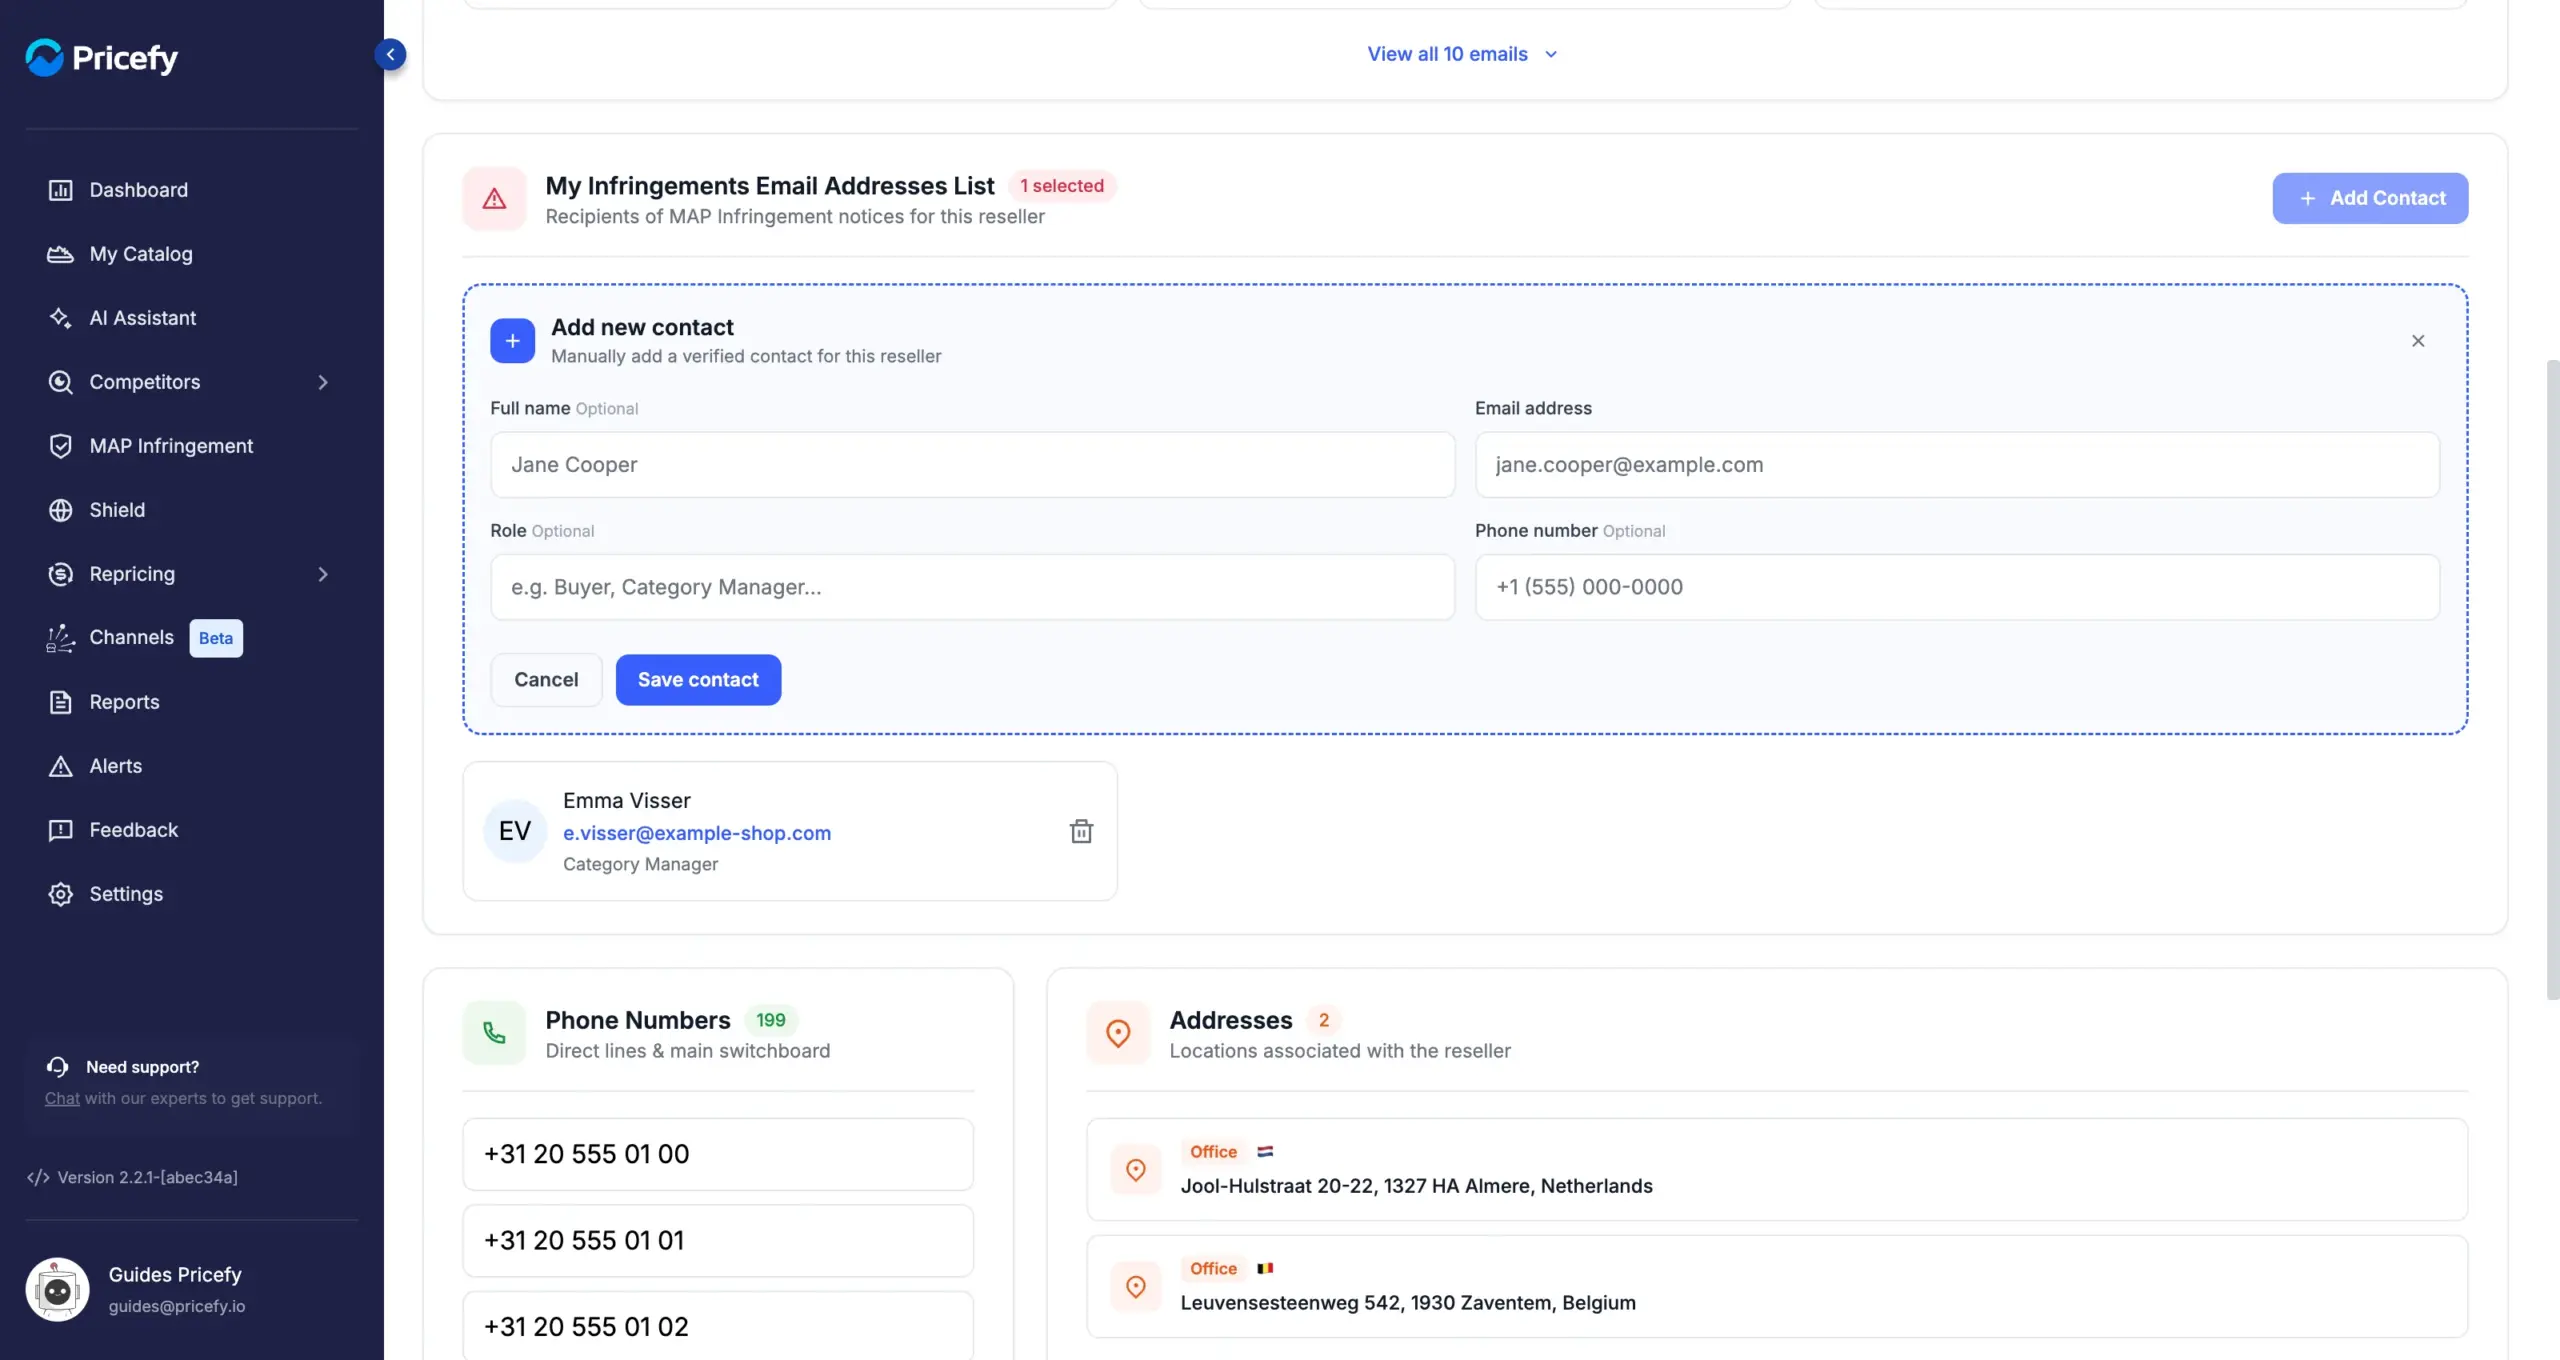Click the Settings gear icon in the sidebar
Screen dimensions: 2560x1360
[x=61, y=894]
